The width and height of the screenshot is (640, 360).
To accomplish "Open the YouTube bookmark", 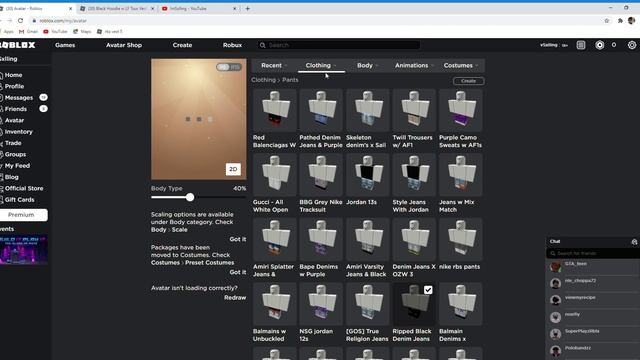I will click(x=55, y=31).
